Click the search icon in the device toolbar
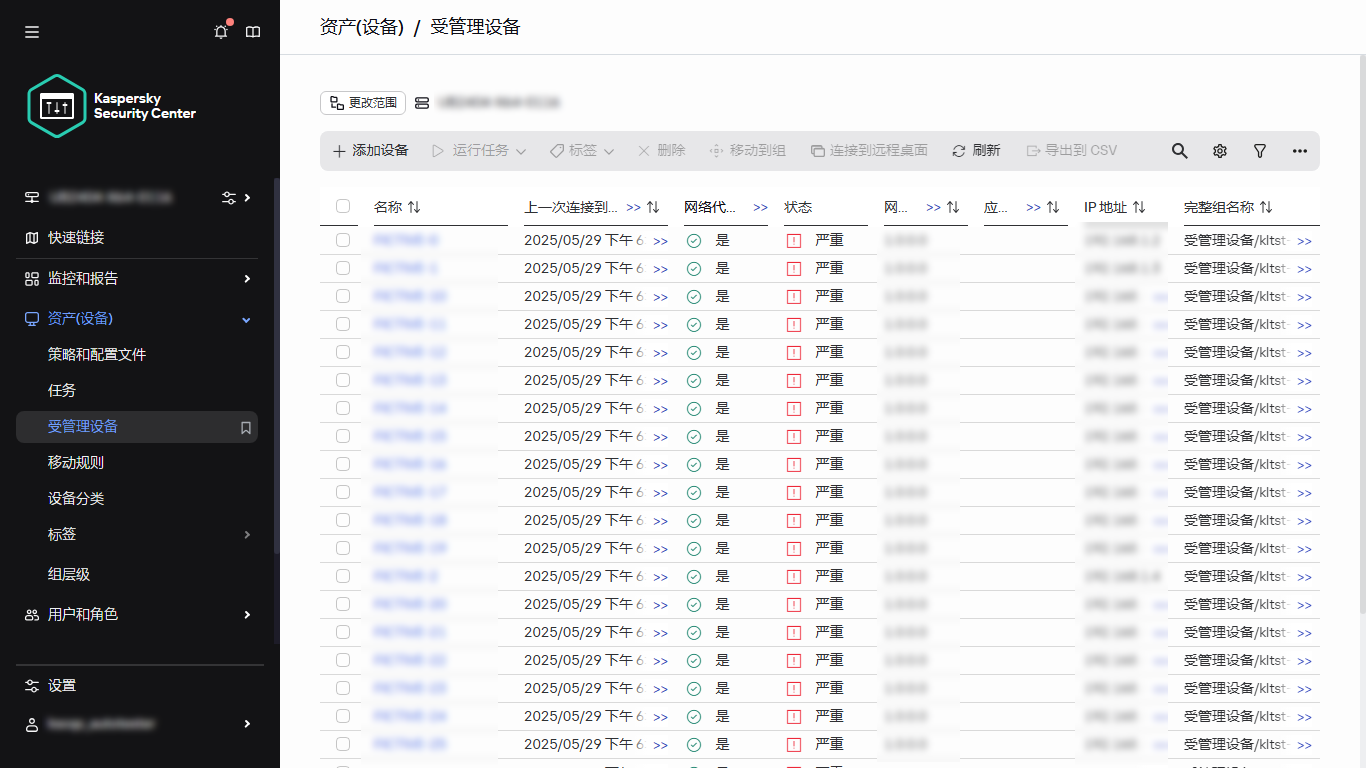The height and width of the screenshot is (768, 1366). 1179,150
